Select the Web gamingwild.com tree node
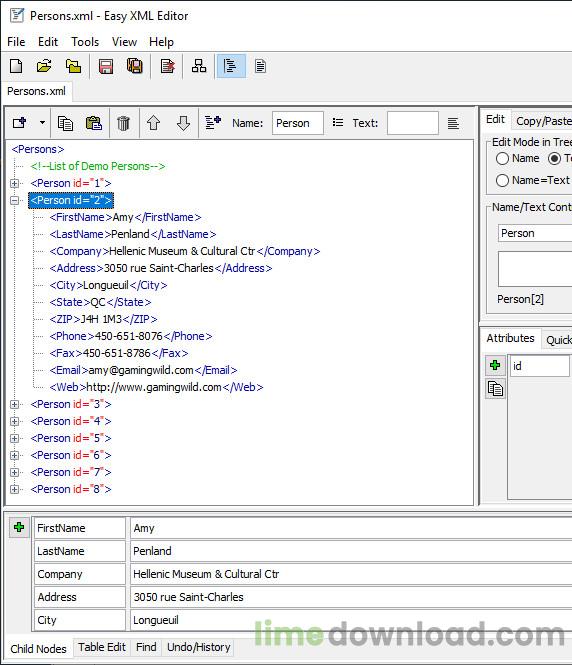572x665 pixels. tap(156, 387)
